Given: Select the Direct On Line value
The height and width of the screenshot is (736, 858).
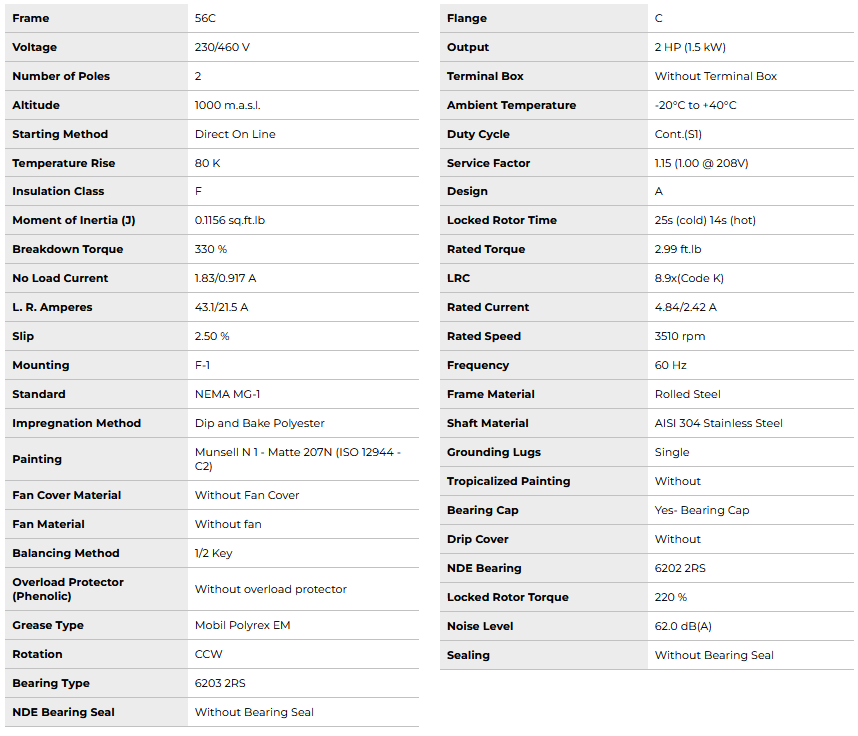Looking at the screenshot, I should tap(235, 134).
